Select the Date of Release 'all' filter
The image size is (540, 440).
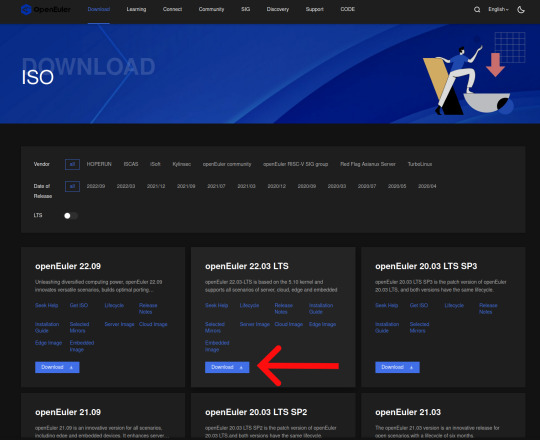(x=72, y=186)
